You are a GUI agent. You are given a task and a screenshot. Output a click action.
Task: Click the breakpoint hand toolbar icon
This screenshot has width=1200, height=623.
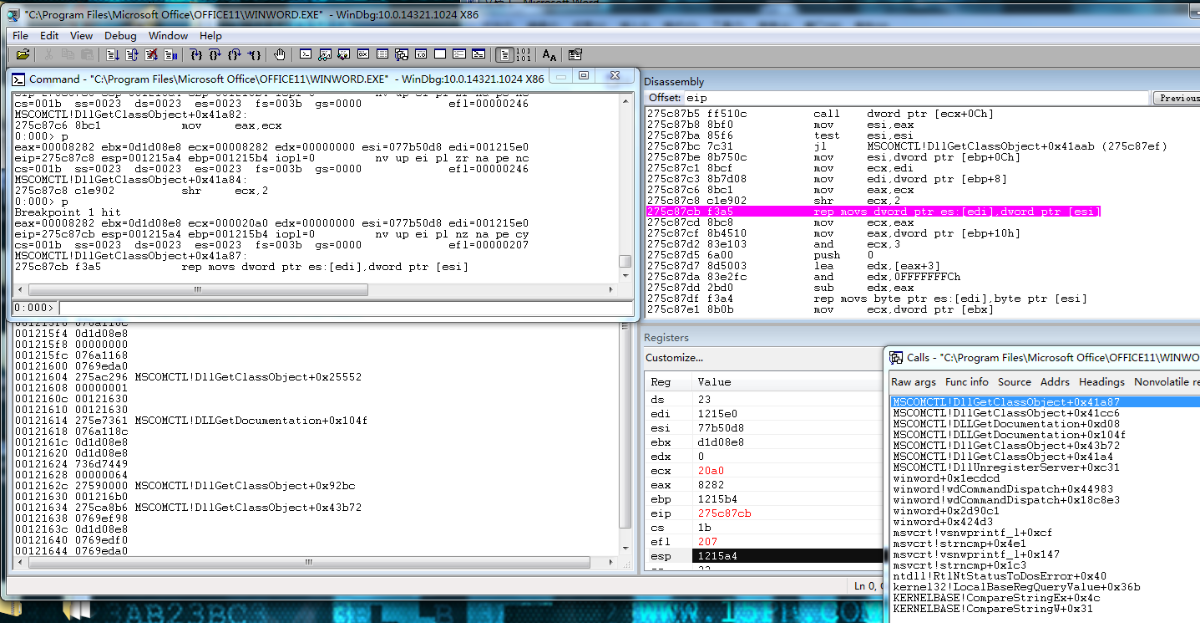point(280,54)
